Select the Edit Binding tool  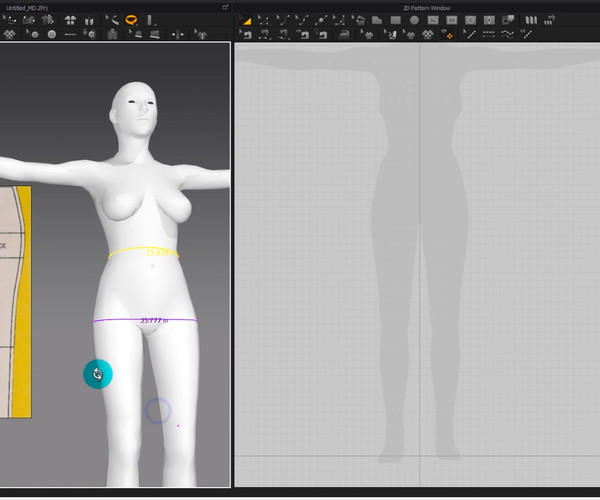pos(135,34)
